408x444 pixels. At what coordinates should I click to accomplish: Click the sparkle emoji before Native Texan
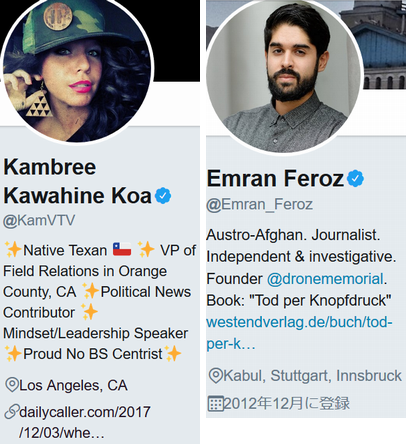13,250
